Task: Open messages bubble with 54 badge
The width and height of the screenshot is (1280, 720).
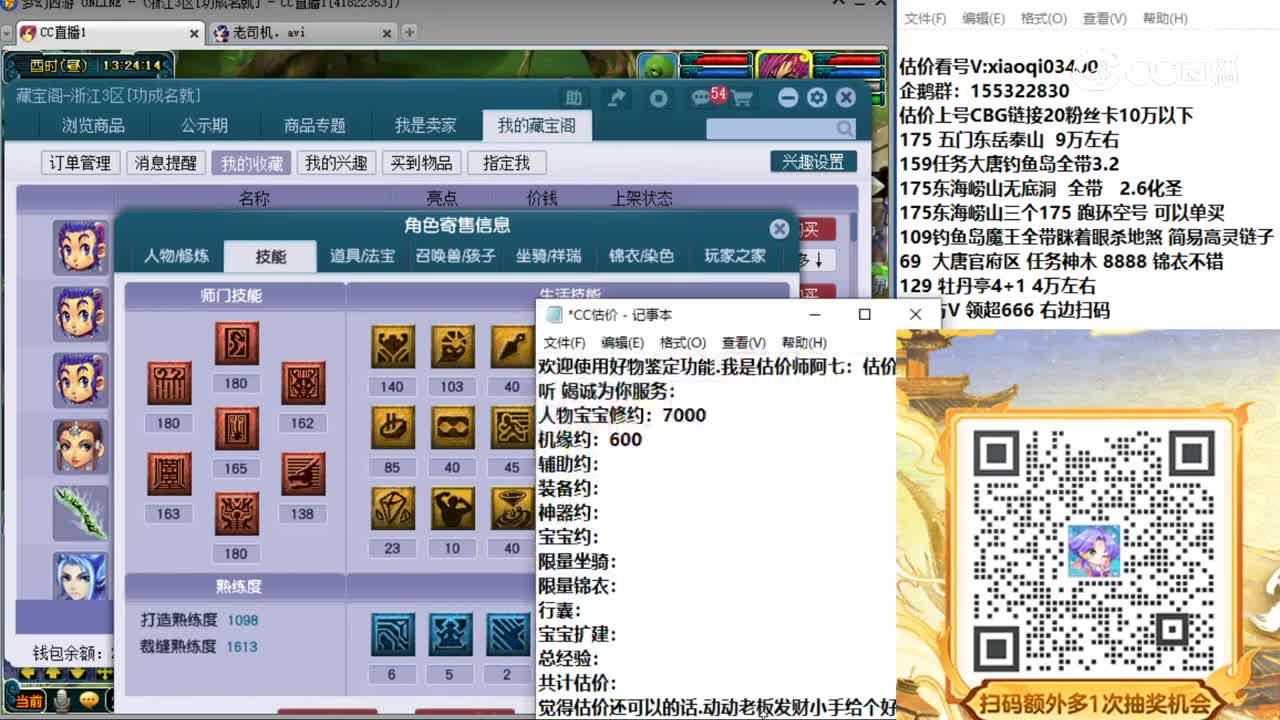Action: [704, 97]
